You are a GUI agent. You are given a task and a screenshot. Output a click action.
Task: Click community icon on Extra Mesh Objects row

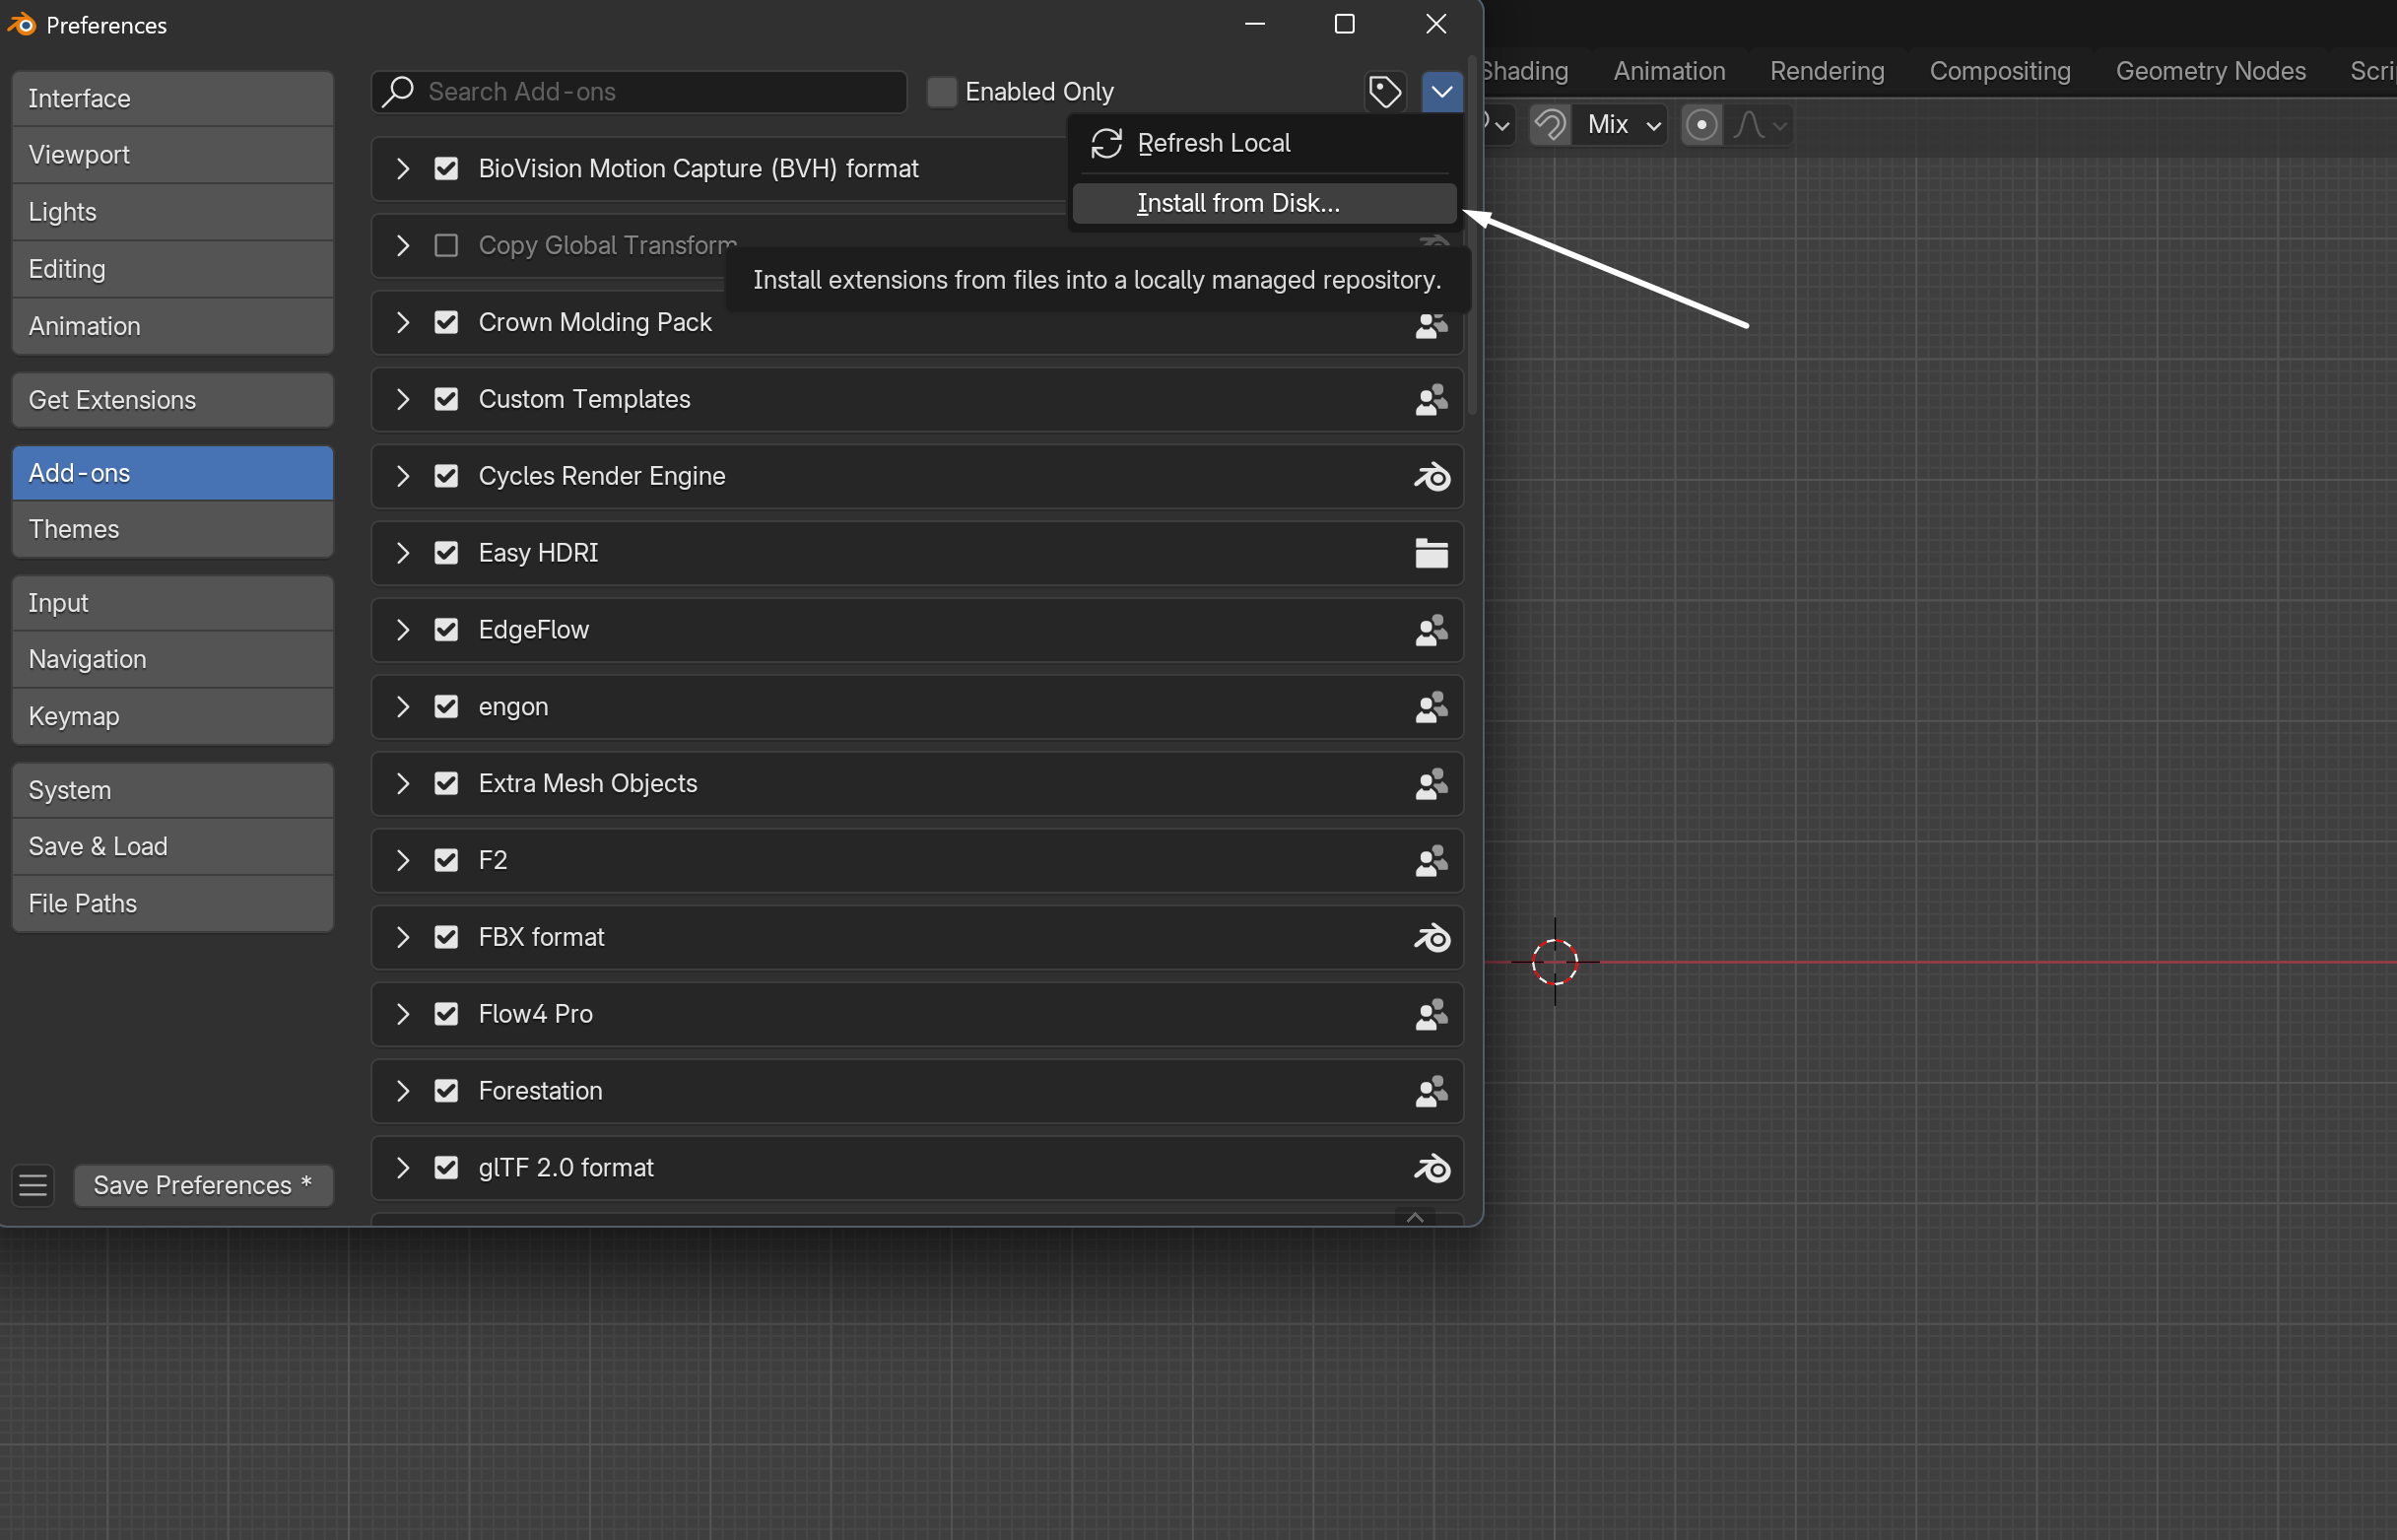[x=1431, y=784]
